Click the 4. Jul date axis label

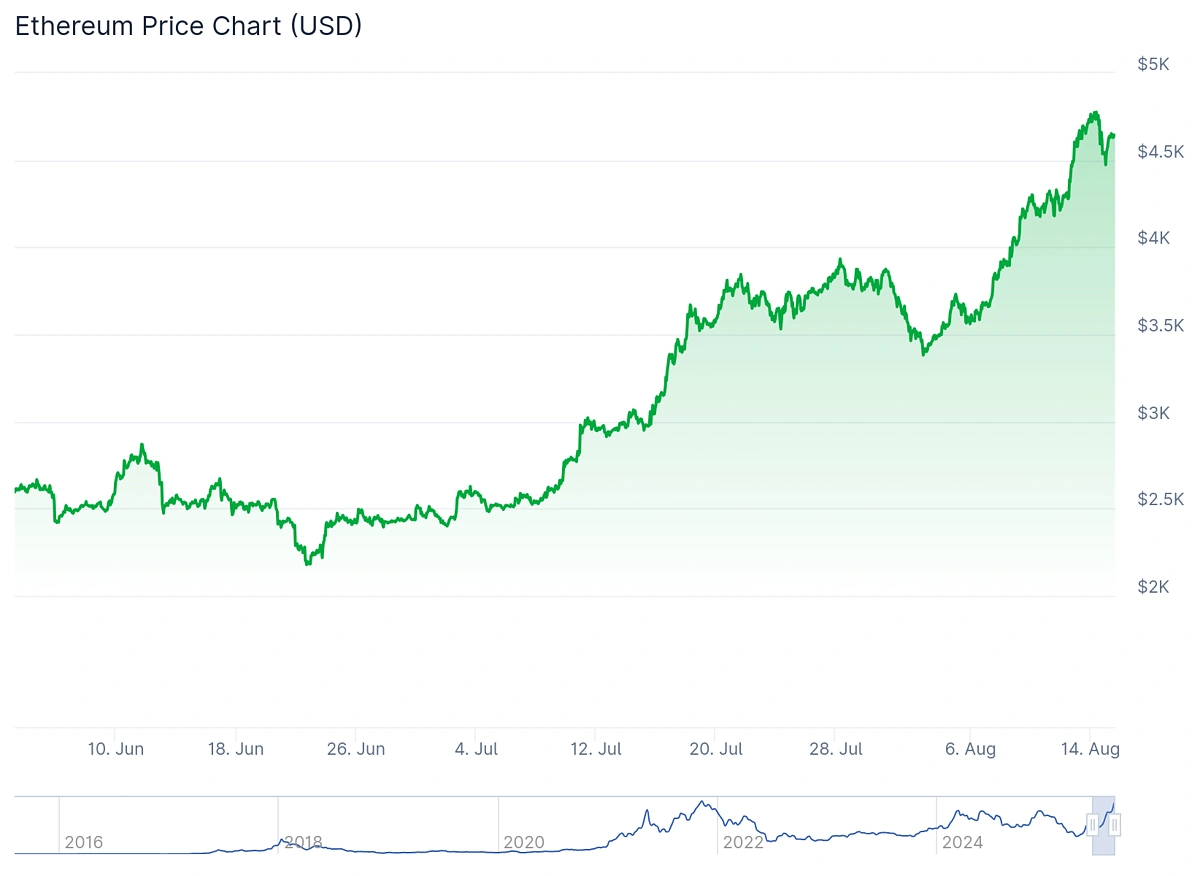pos(476,749)
